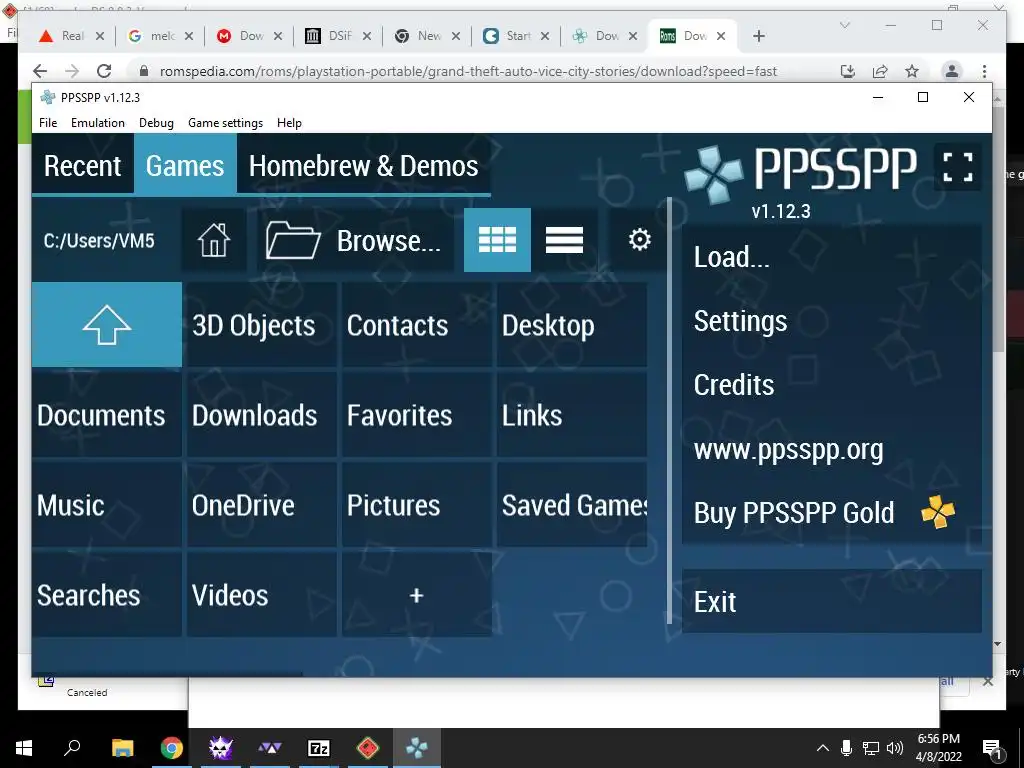The height and width of the screenshot is (768, 1024).
Task: Open Chrome profile avatar icon
Action: tap(952, 71)
